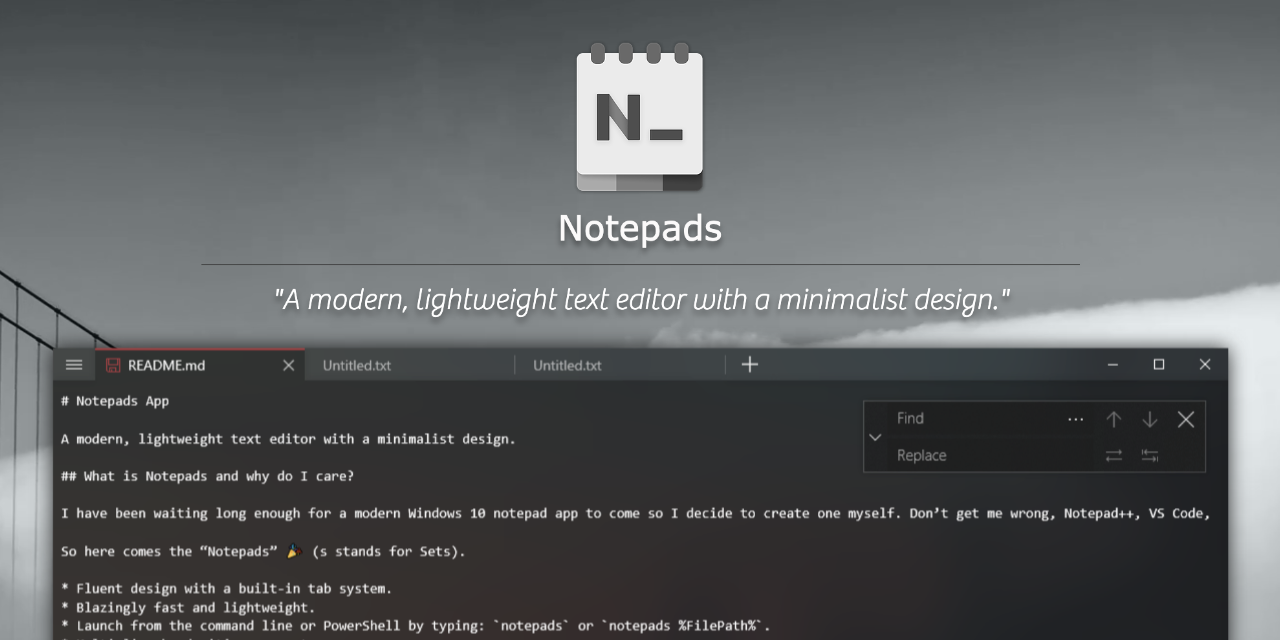Dismiss the Find and Replace panel
Image resolution: width=1280 pixels, height=640 pixels.
point(1186,419)
